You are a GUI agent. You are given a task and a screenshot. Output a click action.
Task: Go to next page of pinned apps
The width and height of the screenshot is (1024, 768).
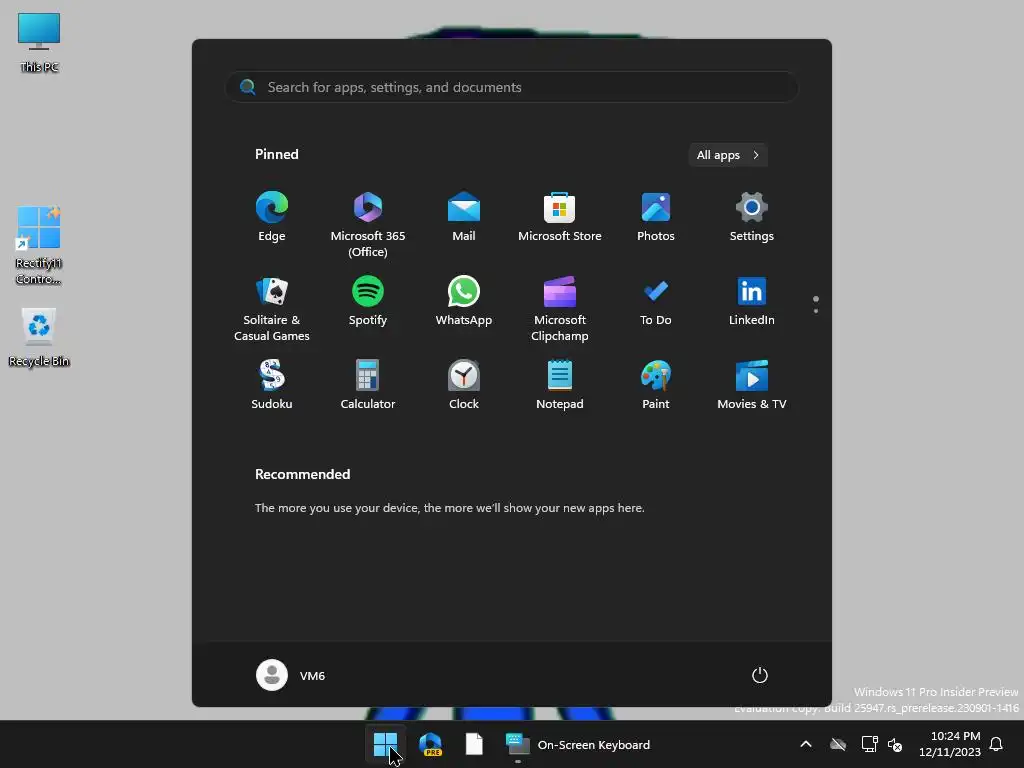click(x=816, y=311)
